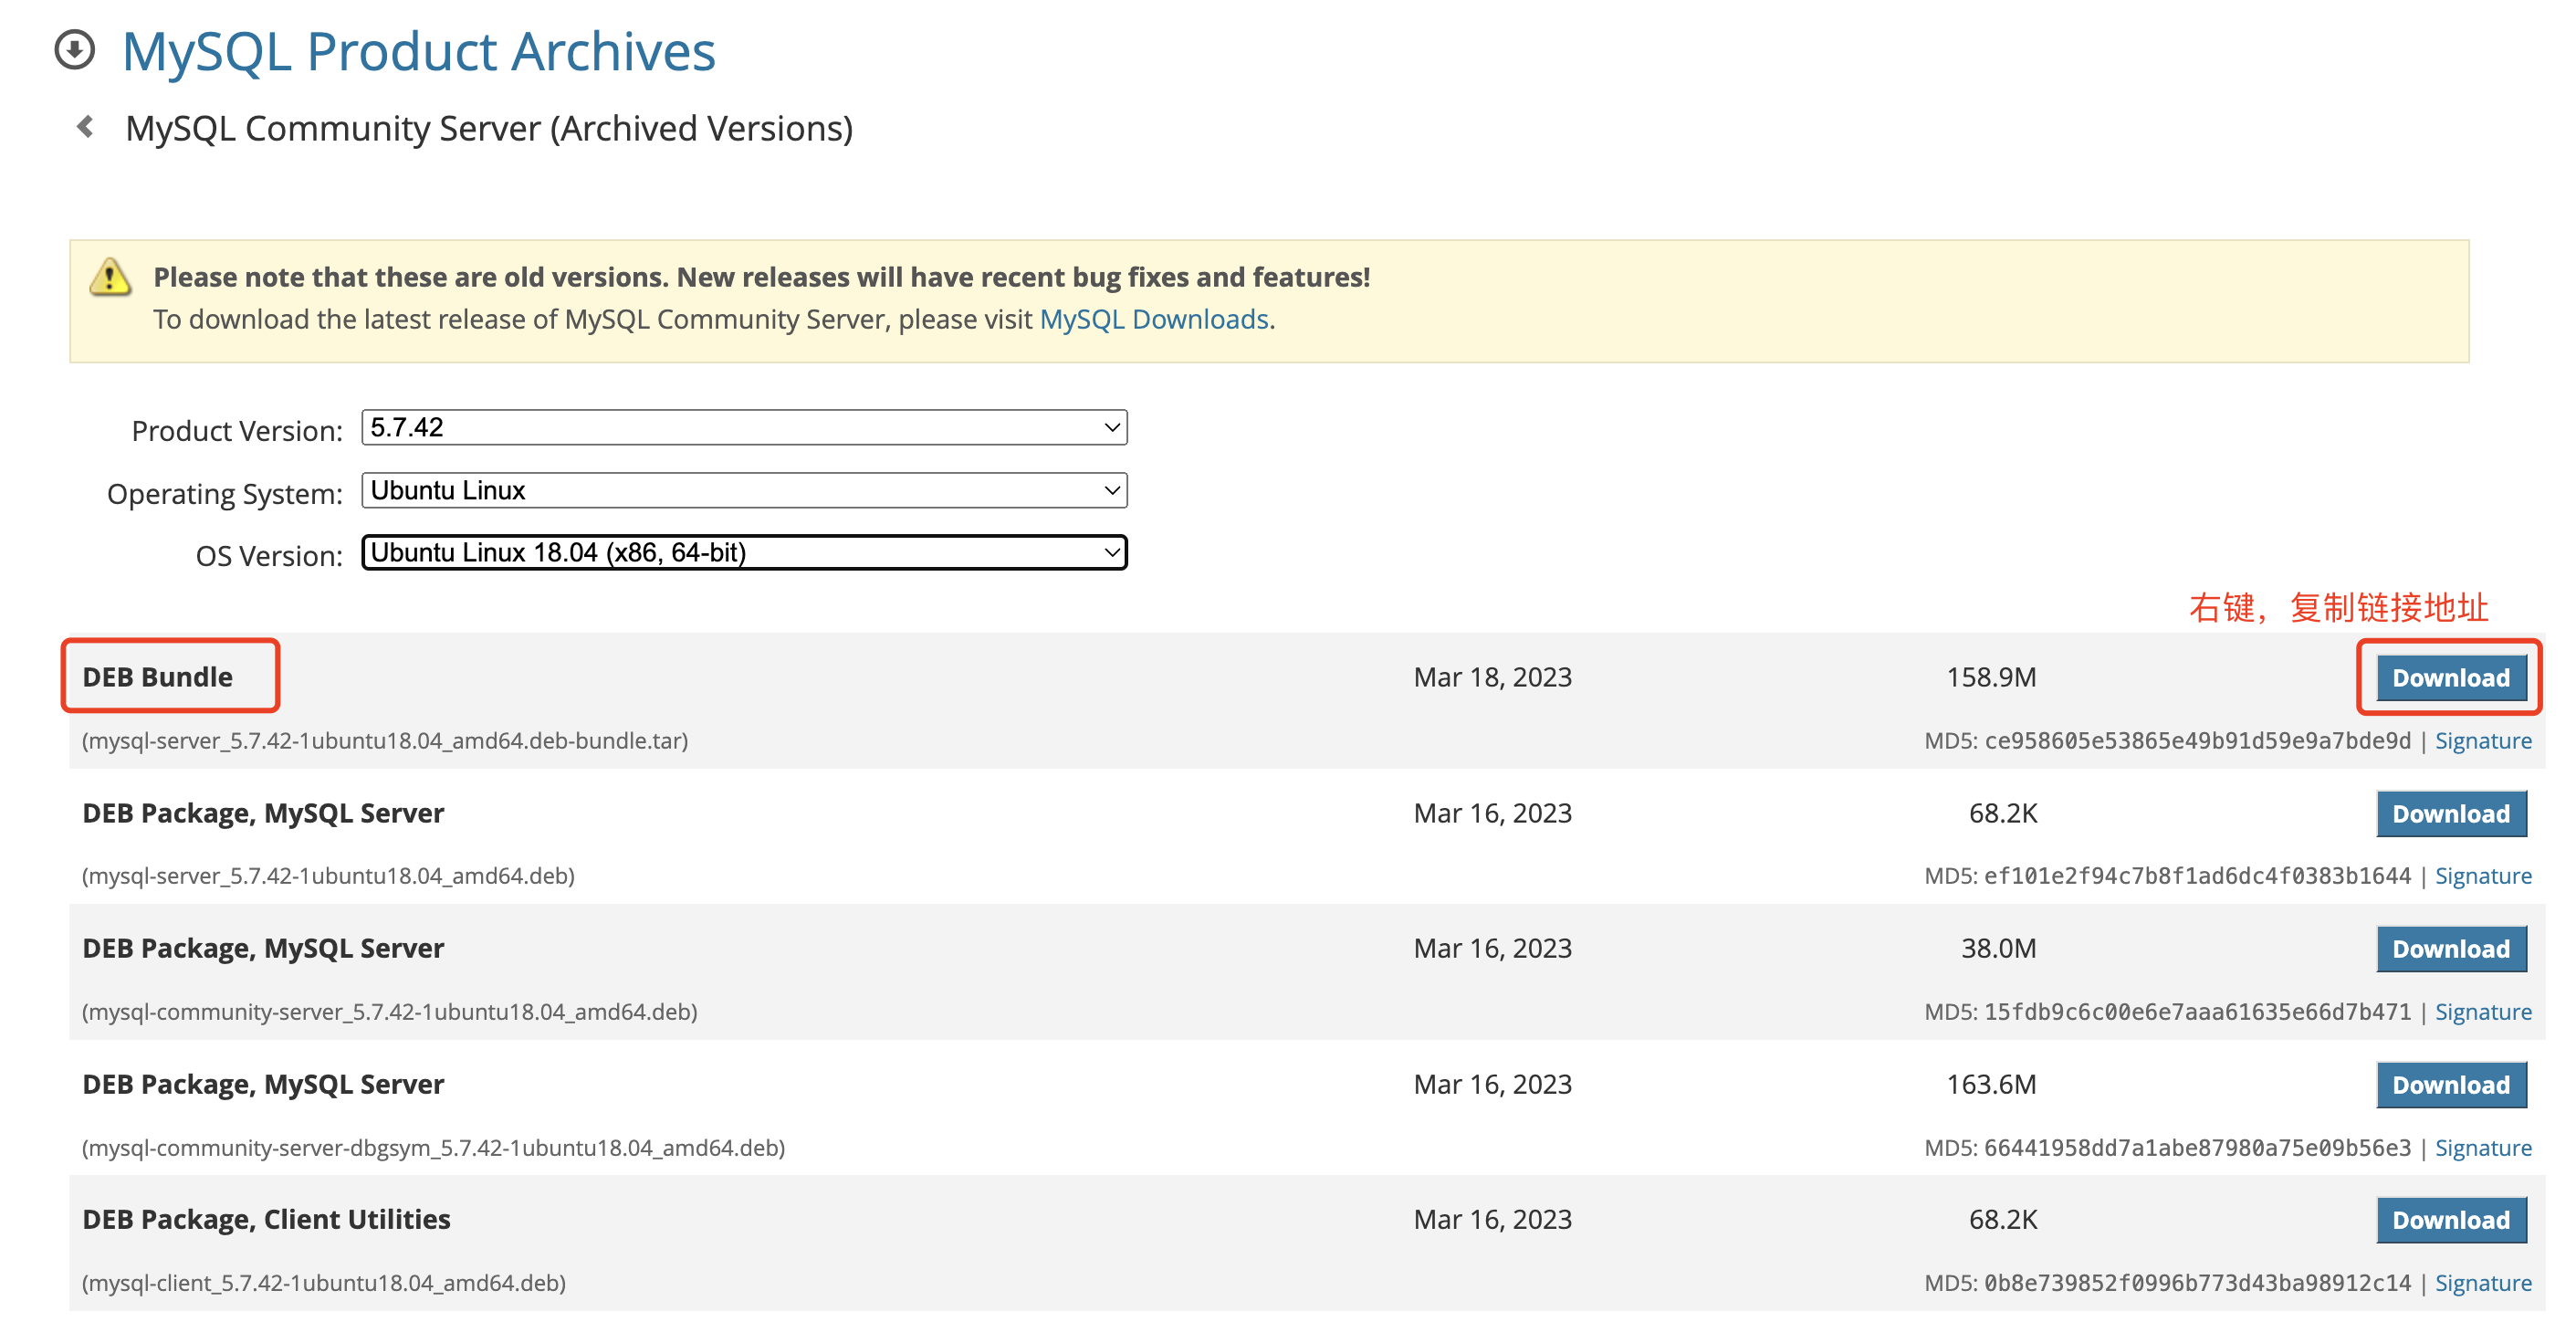Click the download circle icon beside the page title
2576x1322 pixels.
coord(75,50)
